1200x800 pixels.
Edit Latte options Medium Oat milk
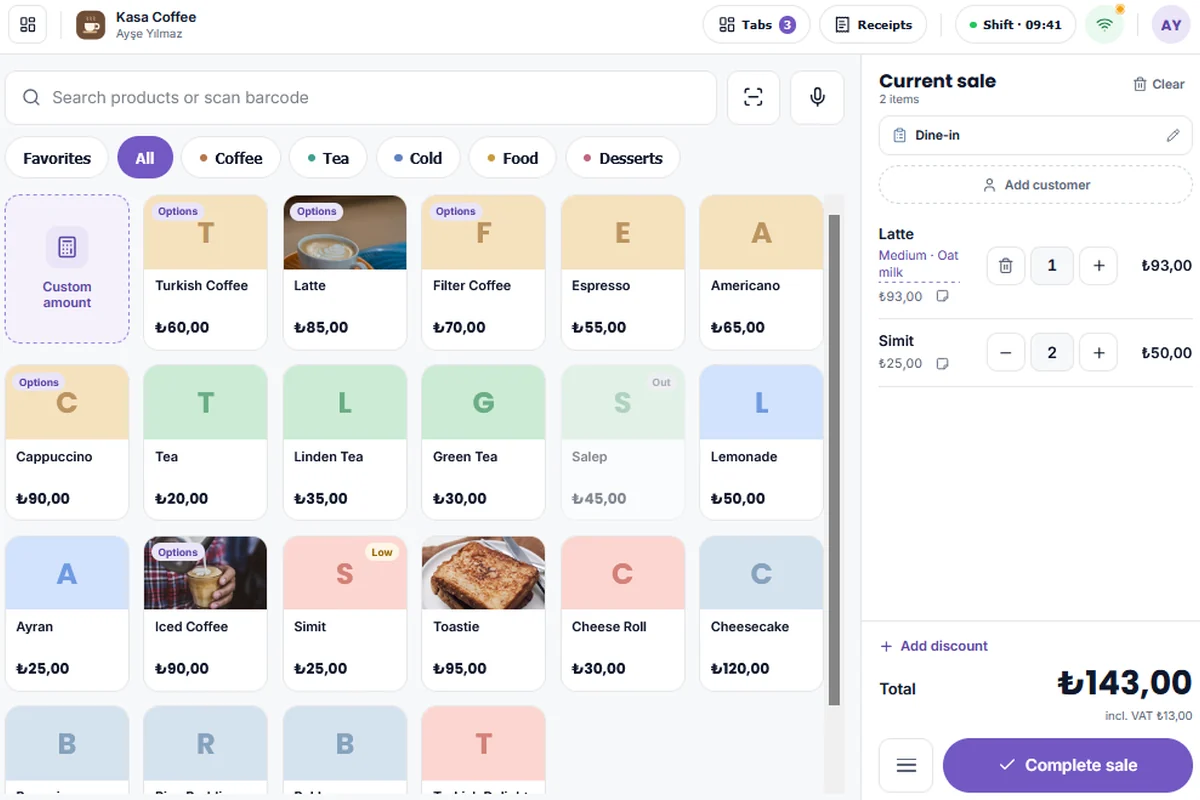(918, 264)
